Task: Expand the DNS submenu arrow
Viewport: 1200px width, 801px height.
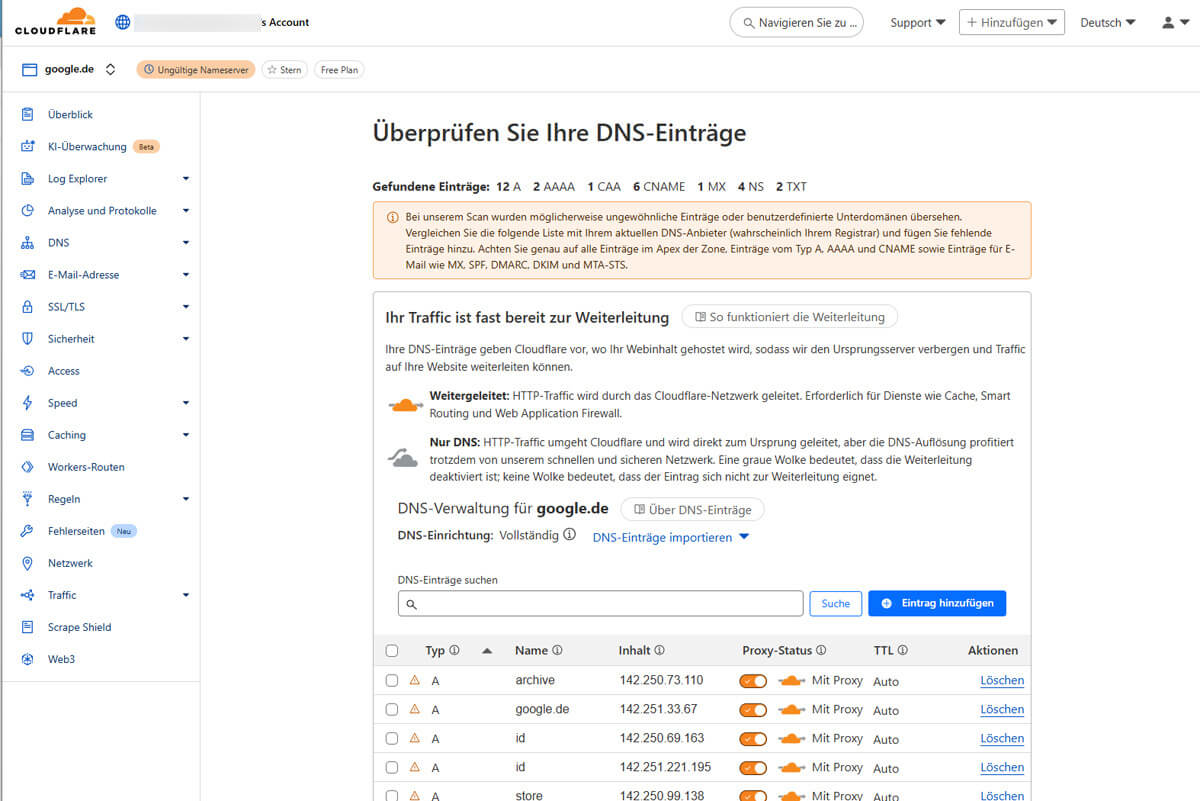Action: [x=186, y=243]
